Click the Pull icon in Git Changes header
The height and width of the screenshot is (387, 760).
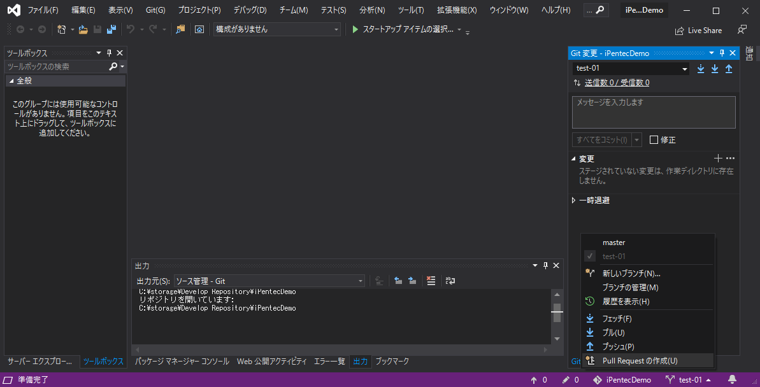pyautogui.click(x=715, y=69)
